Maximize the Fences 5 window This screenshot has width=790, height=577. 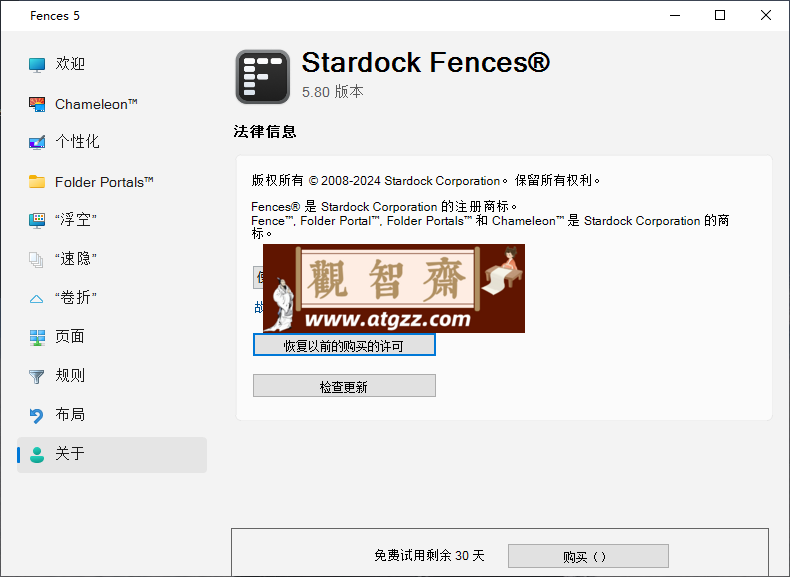(720, 16)
